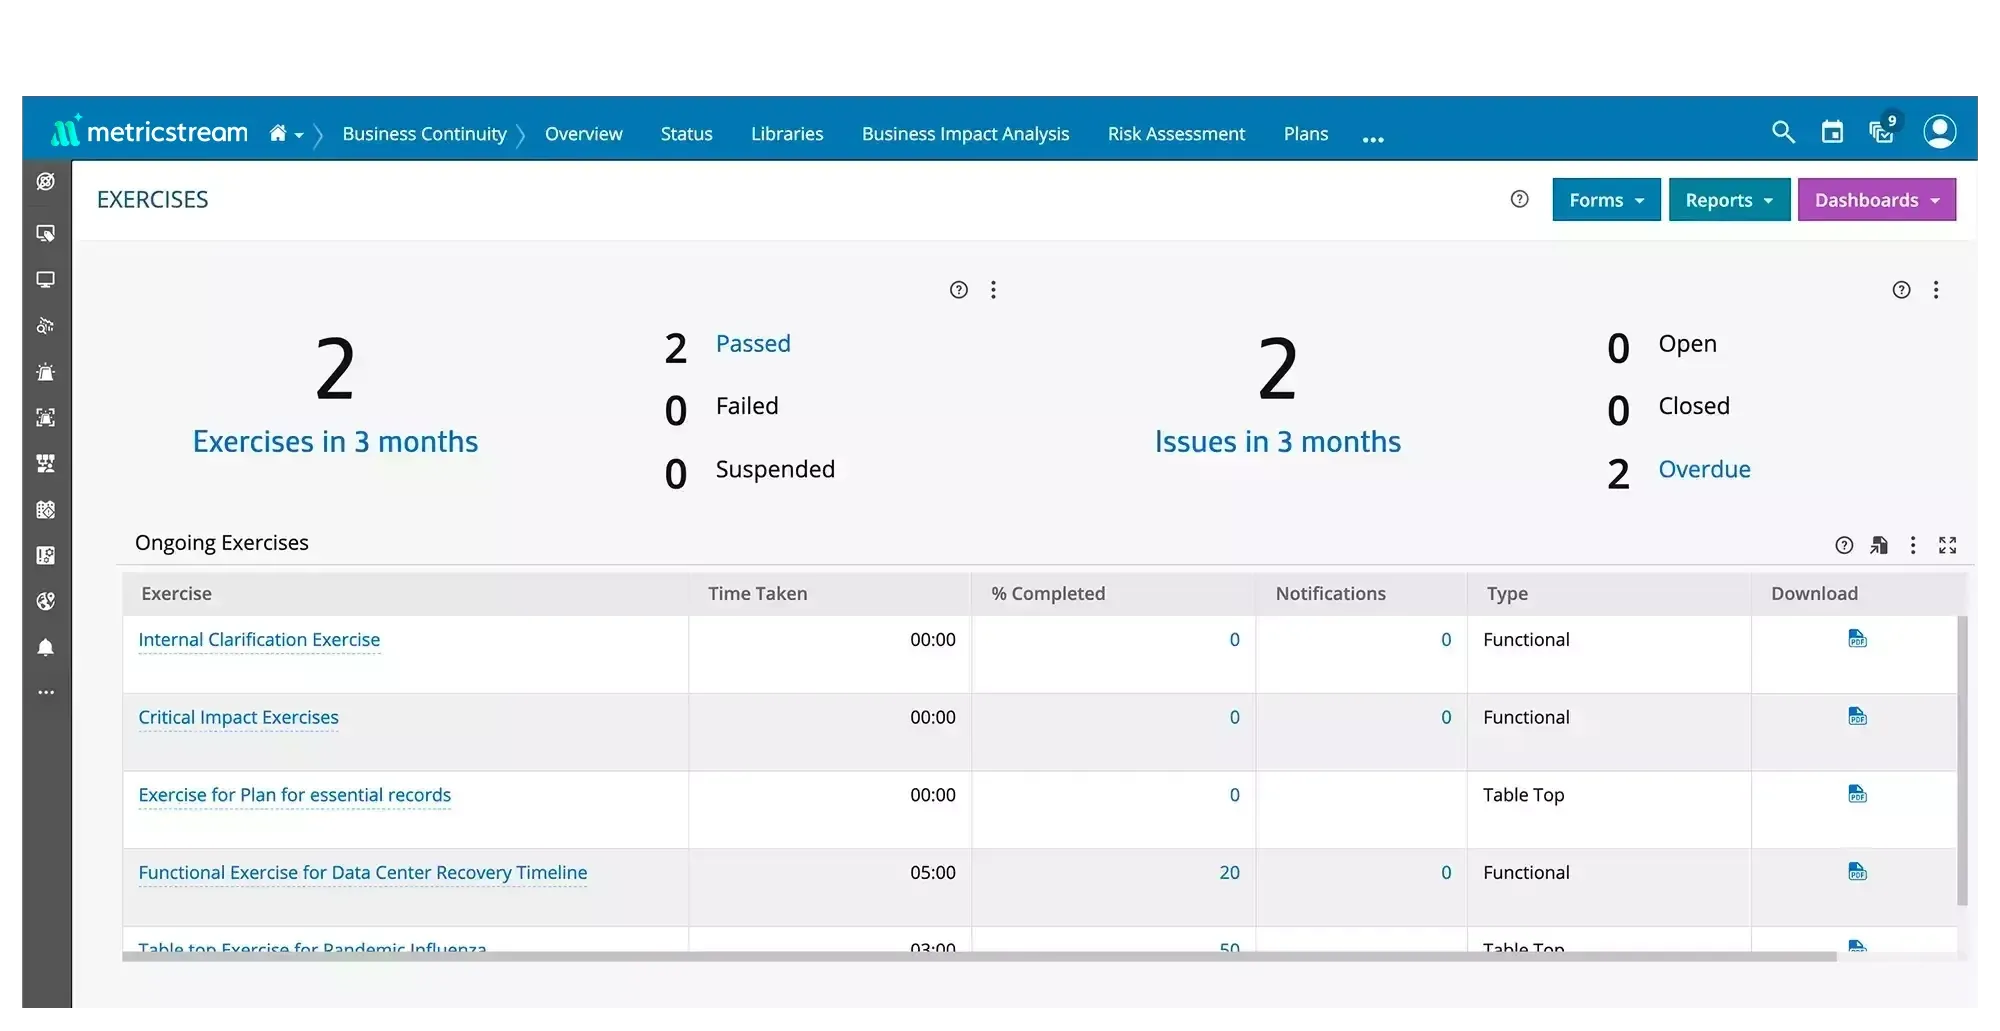Click the Issues in 3 months title

(1278, 442)
